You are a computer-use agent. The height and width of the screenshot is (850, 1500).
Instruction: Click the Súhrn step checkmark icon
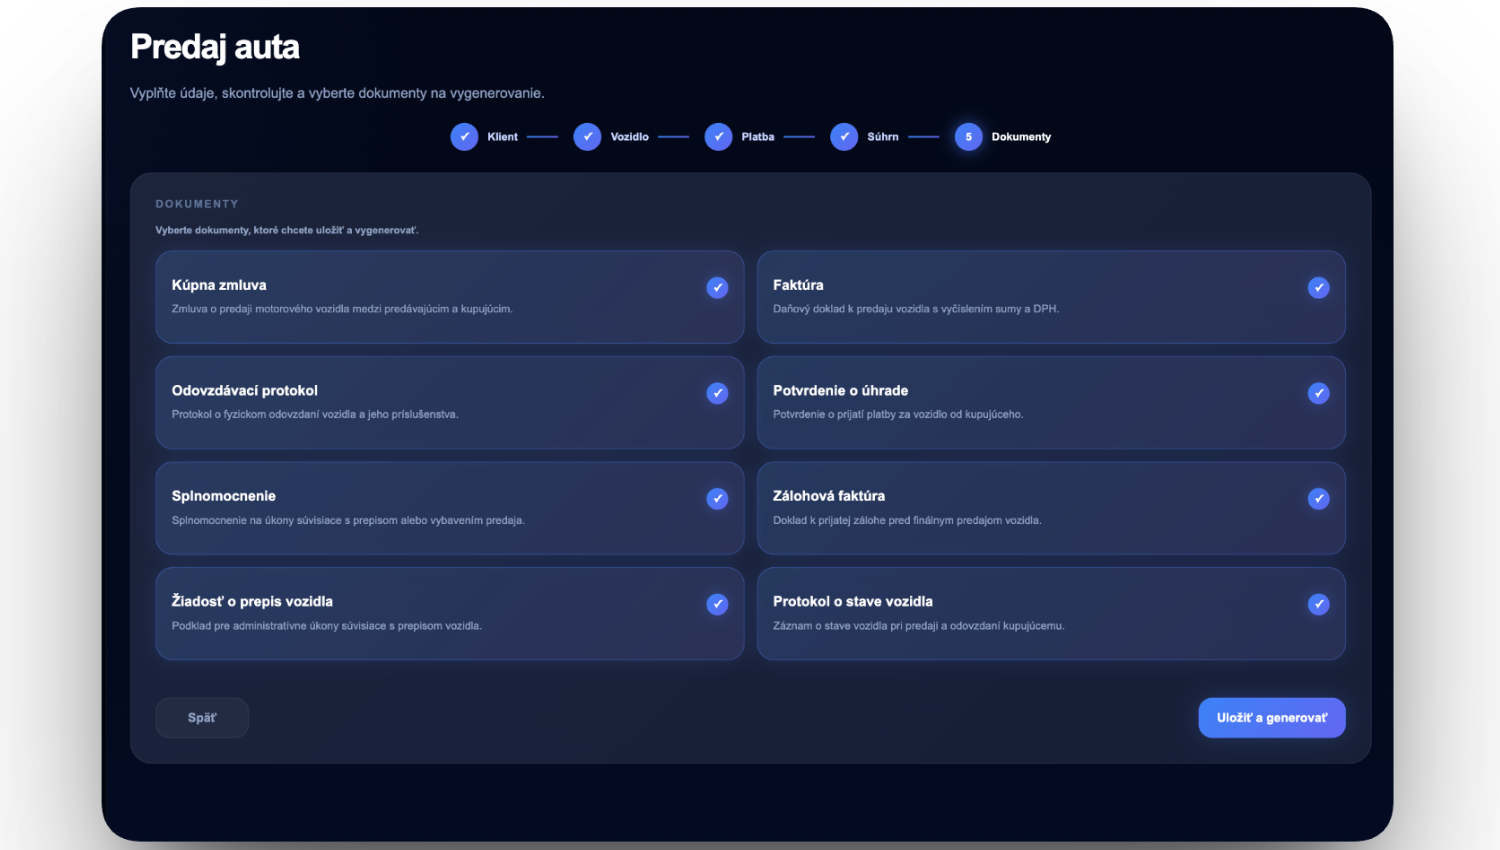coord(844,137)
